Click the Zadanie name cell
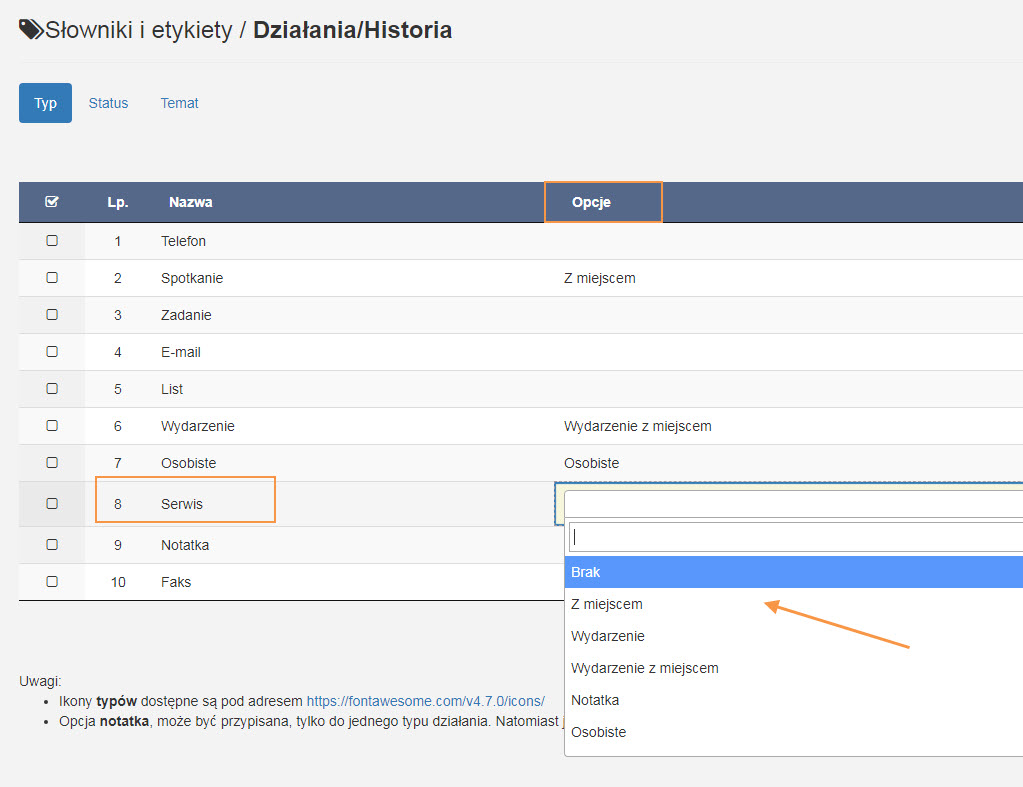 click(186, 315)
